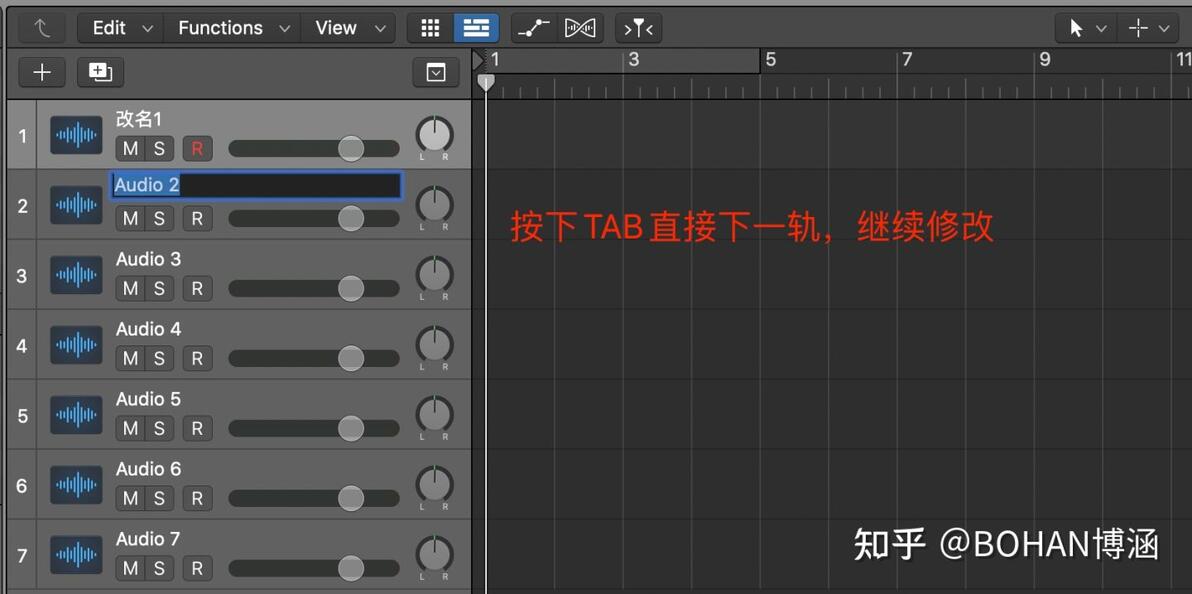The width and height of the screenshot is (1192, 594).
Task: Solo the Audio 5 track
Action: pyautogui.click(x=160, y=428)
